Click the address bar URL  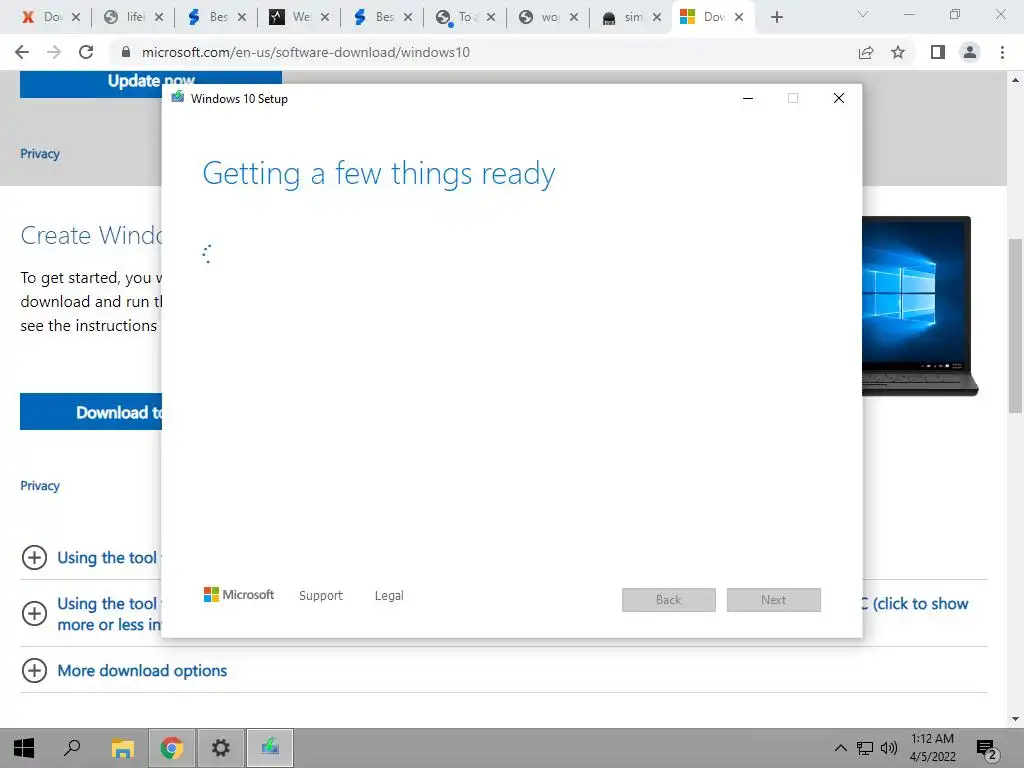coord(306,52)
